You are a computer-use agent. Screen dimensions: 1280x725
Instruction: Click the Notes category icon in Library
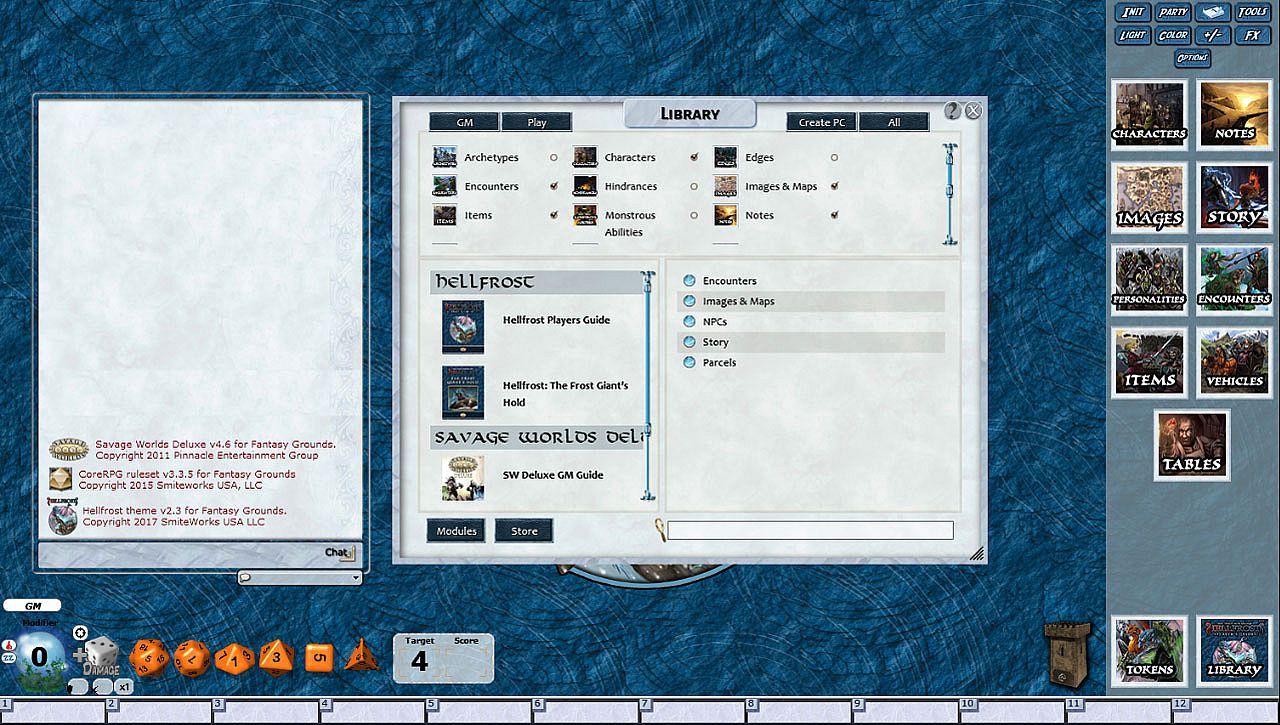coord(726,215)
